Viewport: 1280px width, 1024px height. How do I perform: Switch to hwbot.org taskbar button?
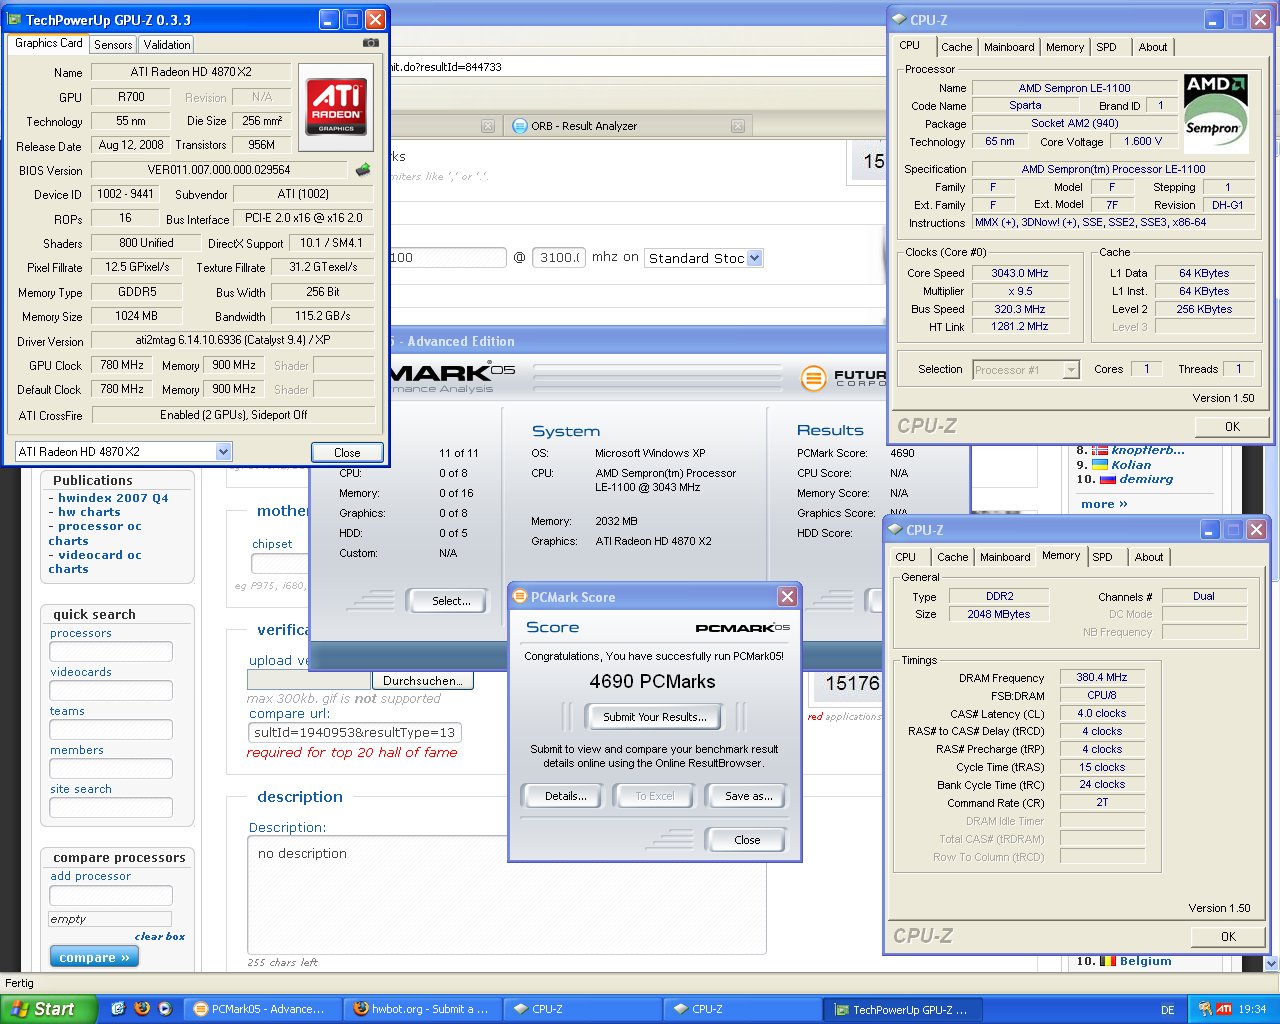[423, 1009]
